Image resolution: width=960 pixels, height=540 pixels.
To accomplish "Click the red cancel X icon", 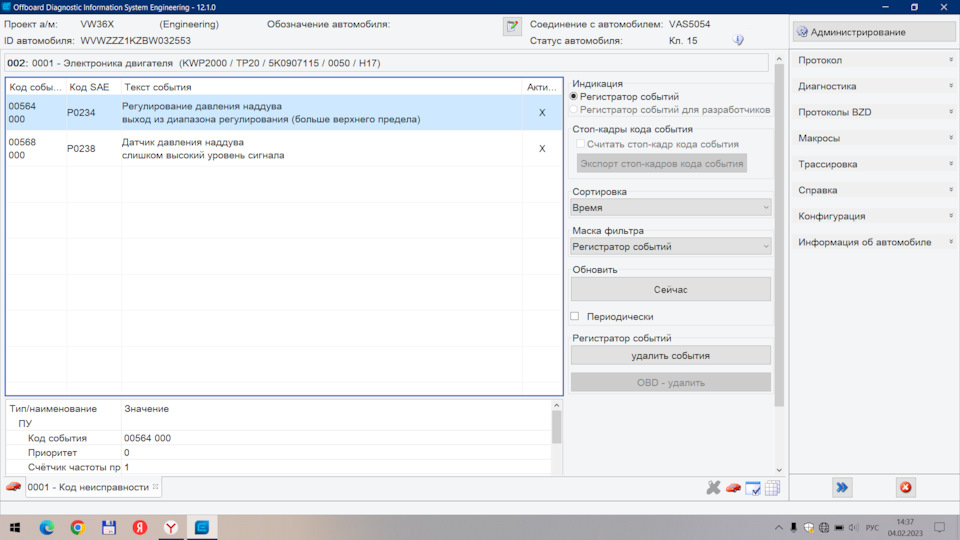I will (x=906, y=487).
